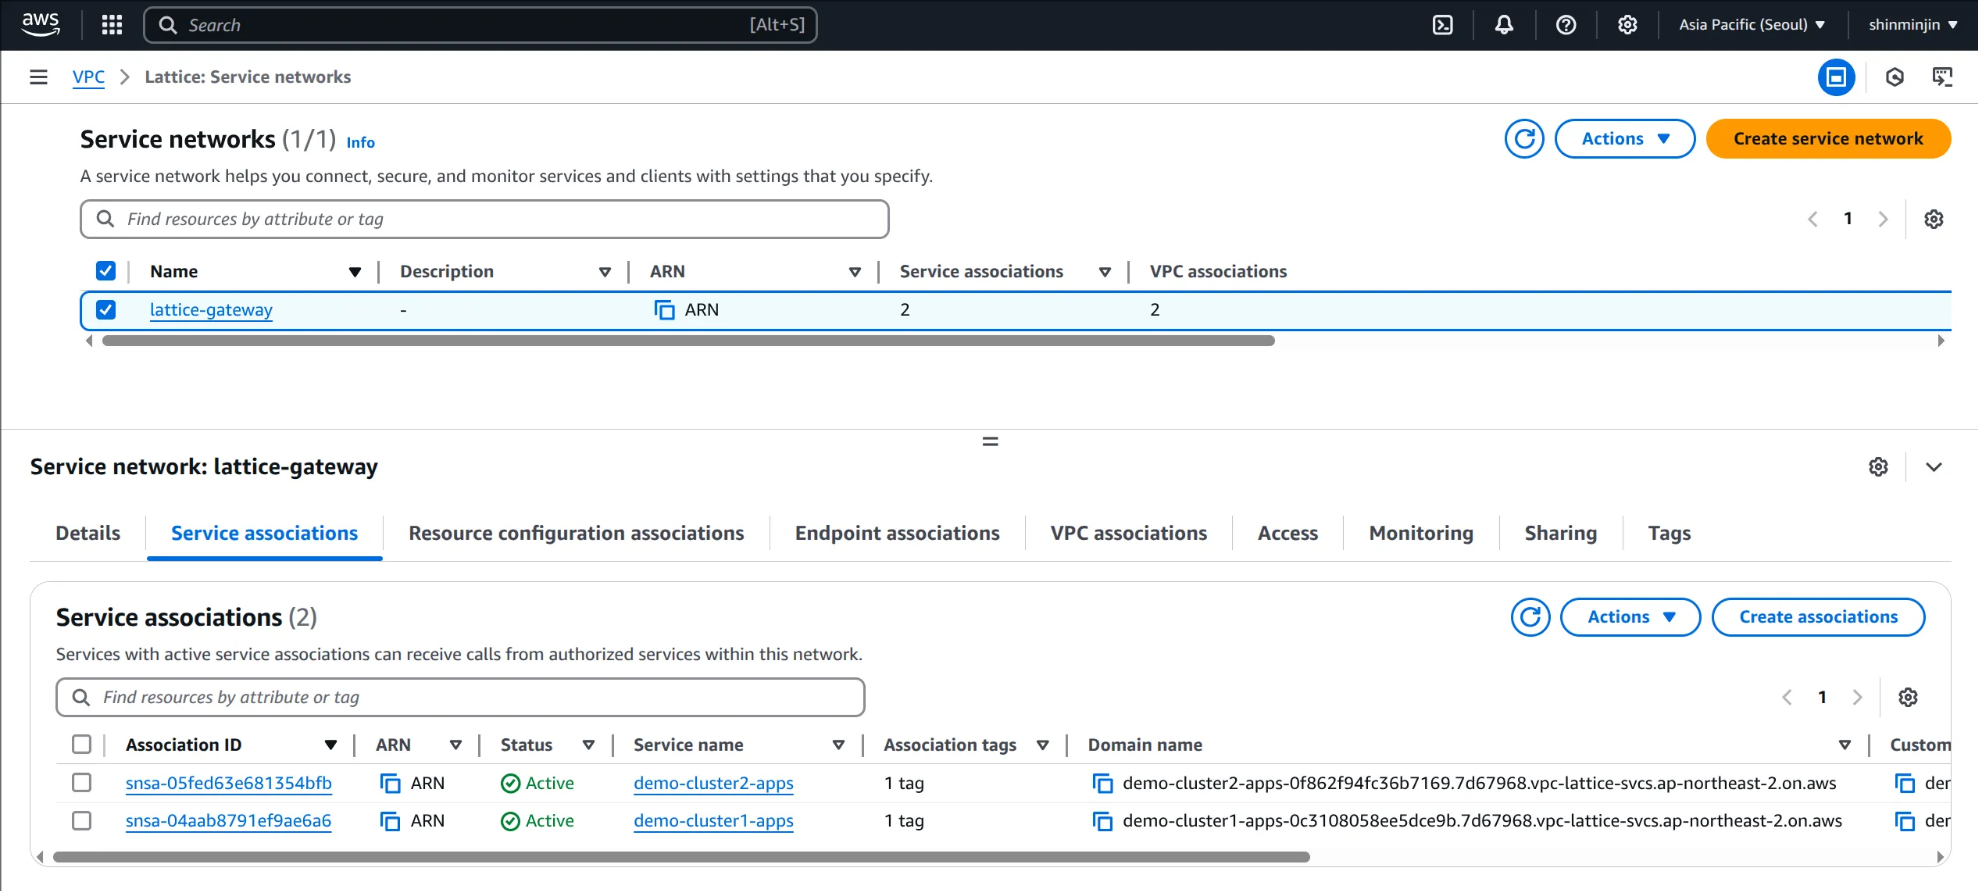Sort by Service associations column
This screenshot has height=891, width=1978.
pos(1104,272)
